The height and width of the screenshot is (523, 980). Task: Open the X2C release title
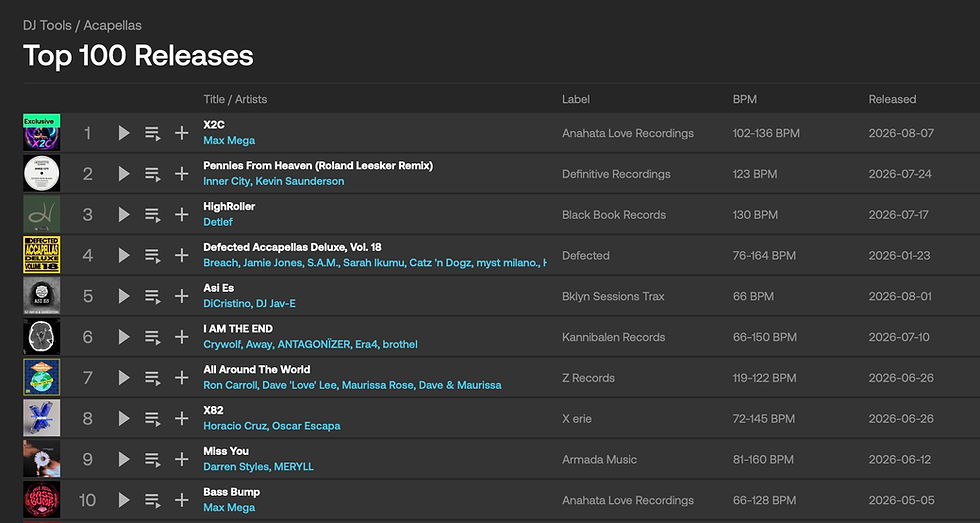pyautogui.click(x=214, y=125)
